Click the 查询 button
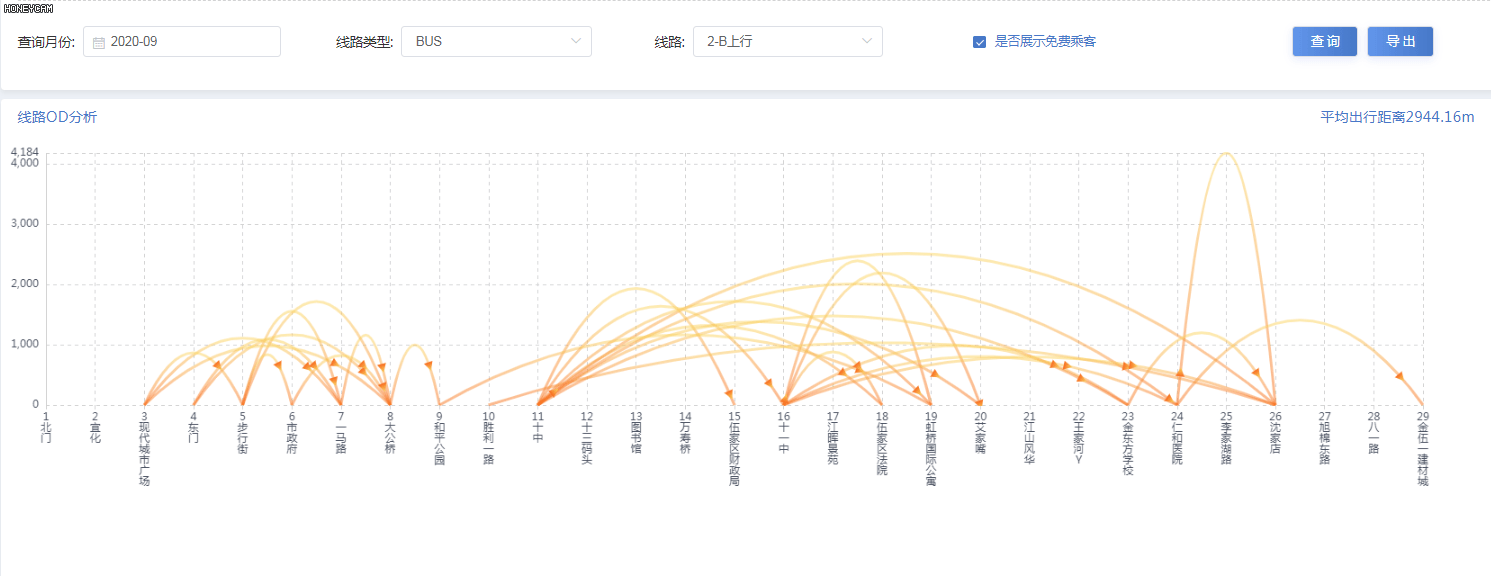 point(1325,41)
